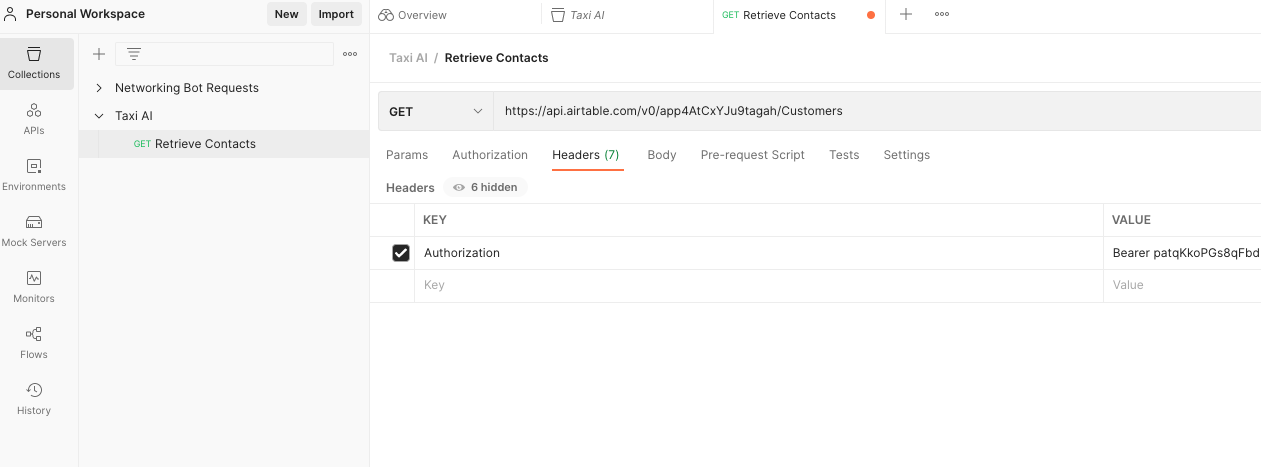Select the Headers (7) tab
The width and height of the screenshot is (1261, 467).
pos(586,155)
